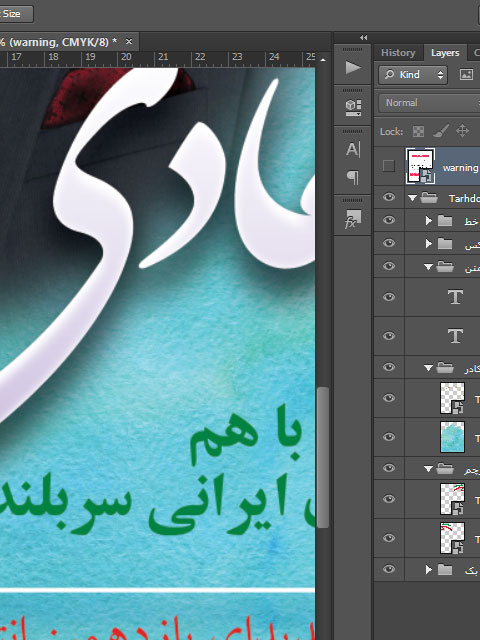Hide the بک group
This screenshot has height=640, width=480.
389,569
